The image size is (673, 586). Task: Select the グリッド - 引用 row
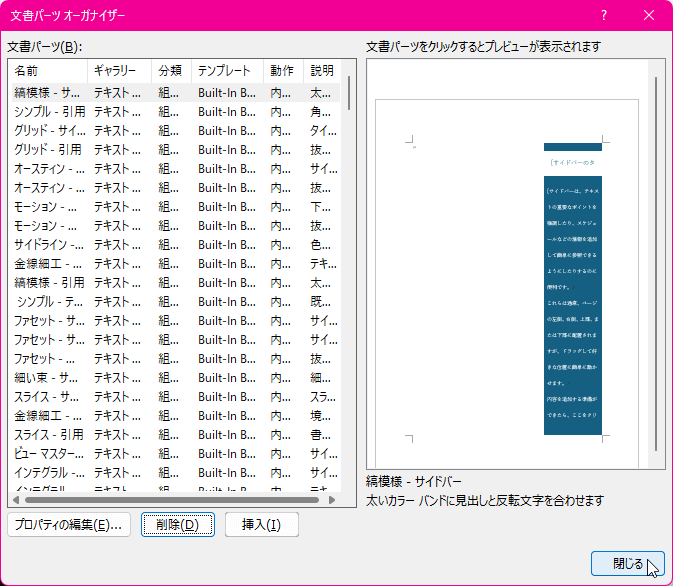coord(176,150)
